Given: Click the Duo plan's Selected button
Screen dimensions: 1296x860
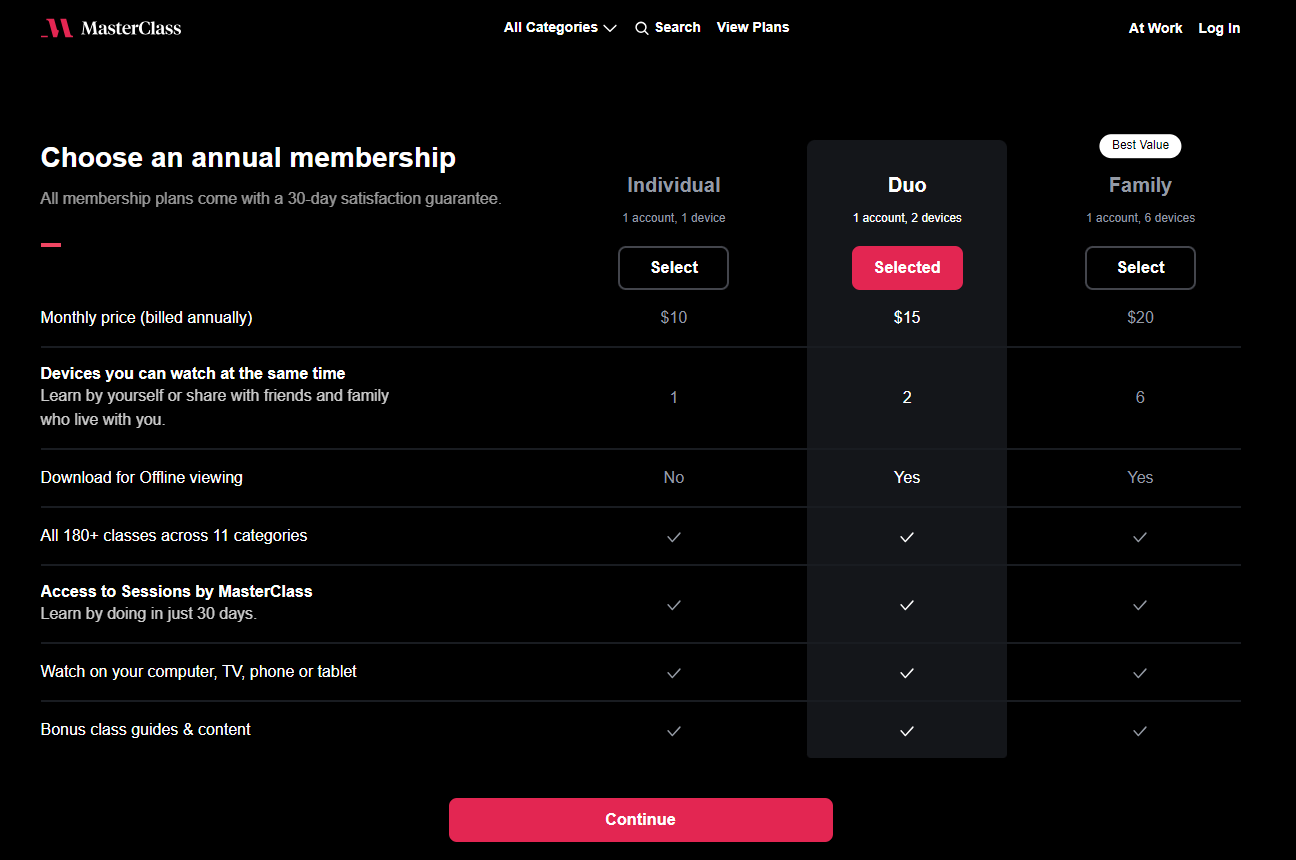Looking at the screenshot, I should click(907, 268).
